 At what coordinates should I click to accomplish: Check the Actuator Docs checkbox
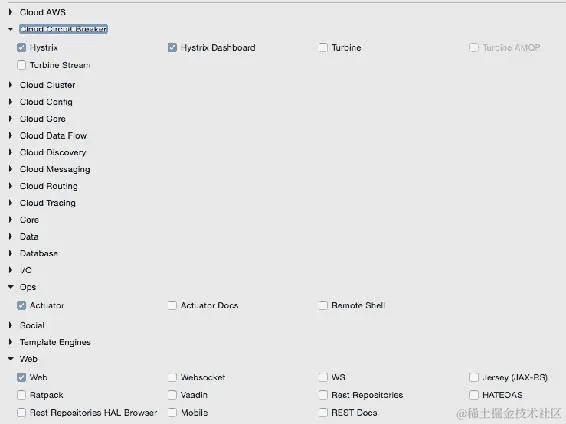(172, 306)
